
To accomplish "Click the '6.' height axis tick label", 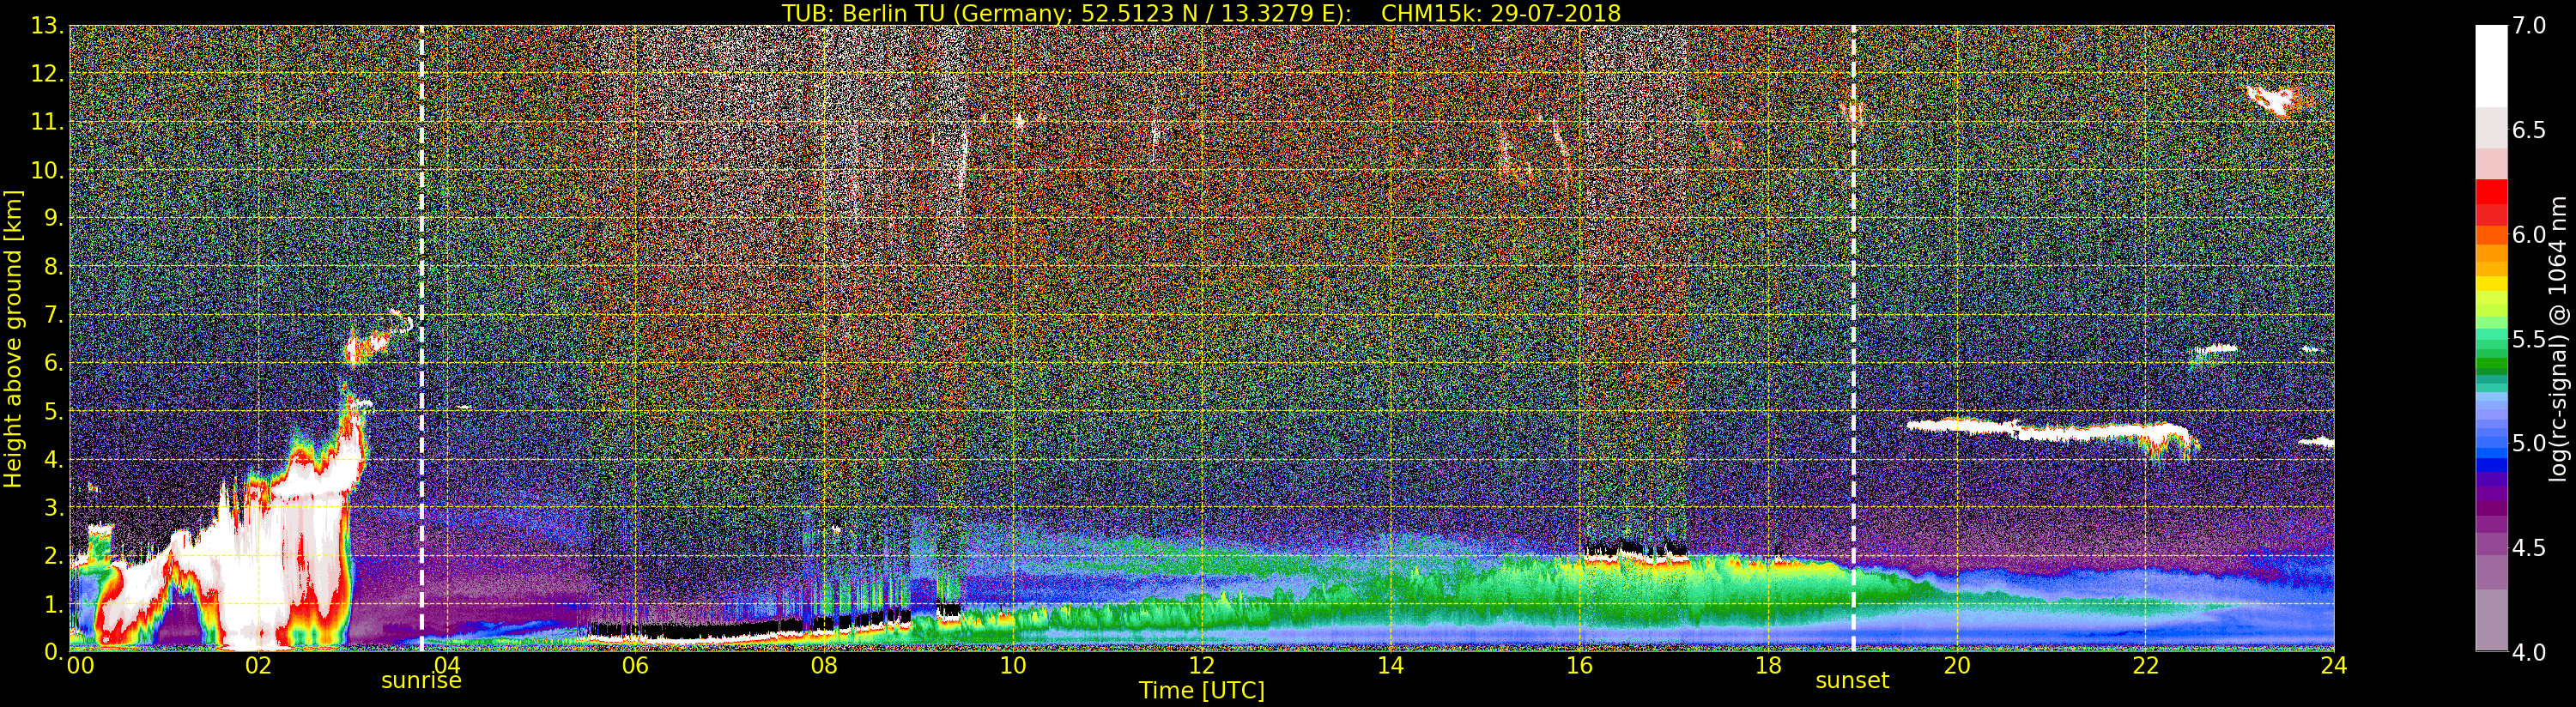I will click(x=53, y=363).
